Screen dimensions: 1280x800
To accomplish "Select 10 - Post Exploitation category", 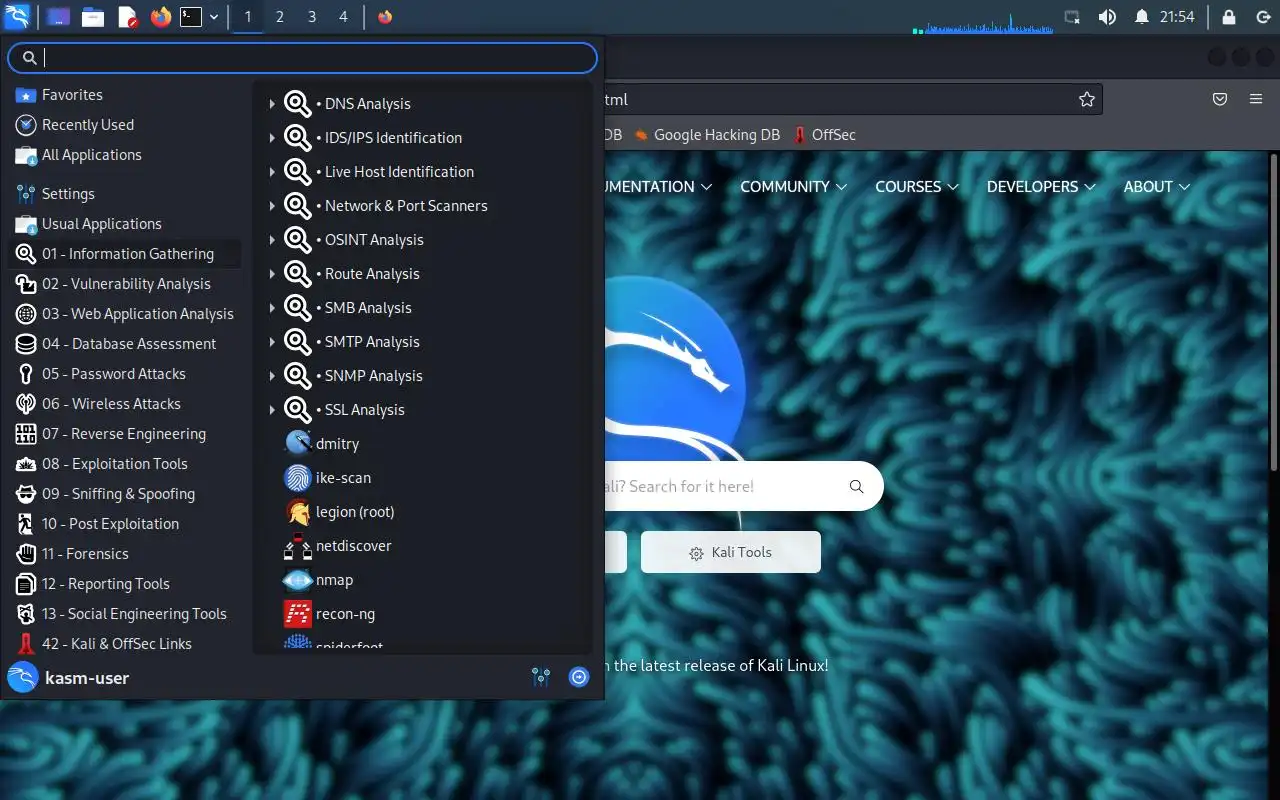I will tap(125, 524).
